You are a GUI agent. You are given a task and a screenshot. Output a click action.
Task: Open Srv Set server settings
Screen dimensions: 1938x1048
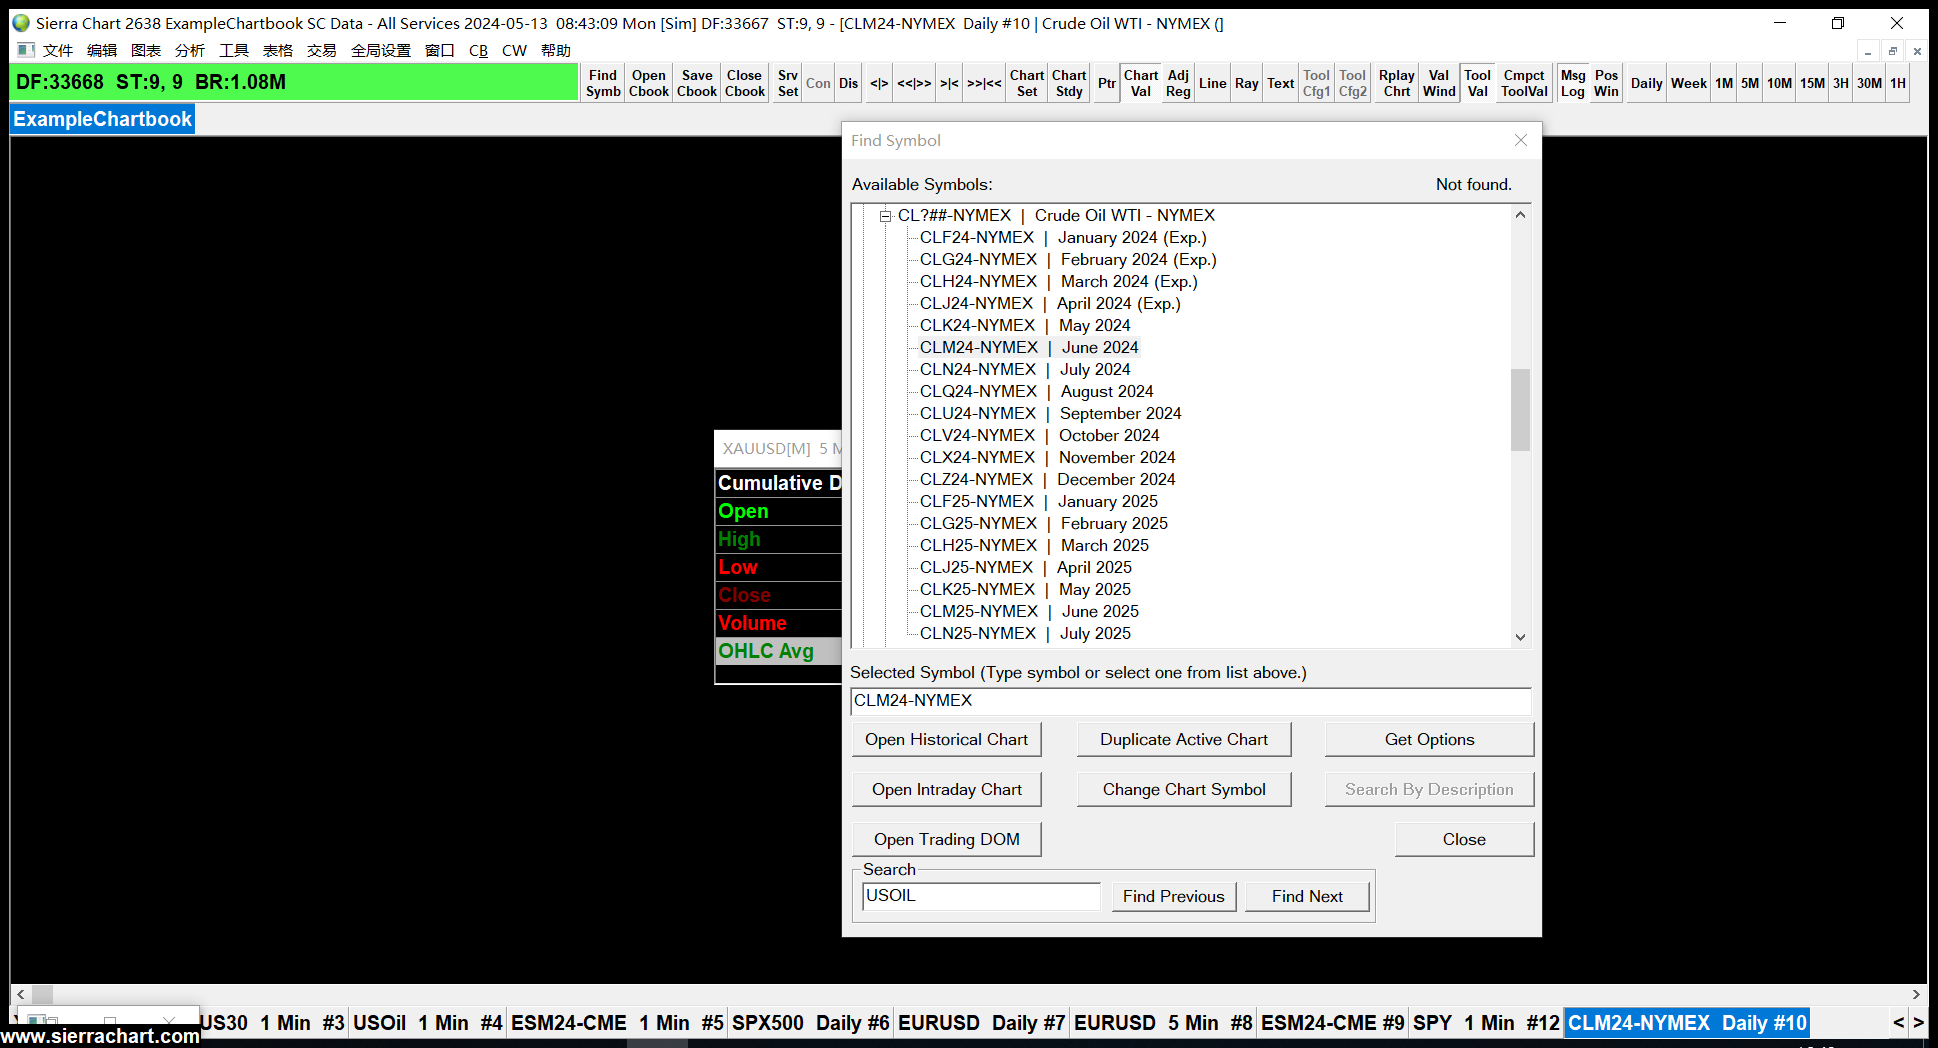tap(788, 83)
